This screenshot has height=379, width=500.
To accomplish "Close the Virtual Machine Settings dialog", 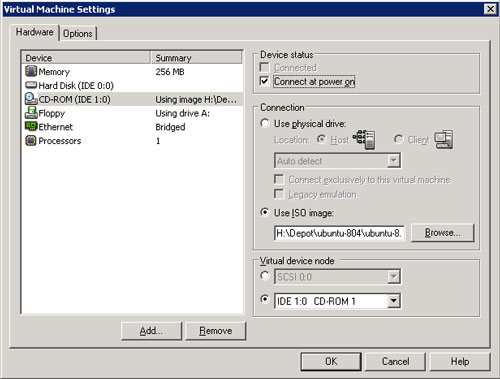I will click(x=490, y=9).
